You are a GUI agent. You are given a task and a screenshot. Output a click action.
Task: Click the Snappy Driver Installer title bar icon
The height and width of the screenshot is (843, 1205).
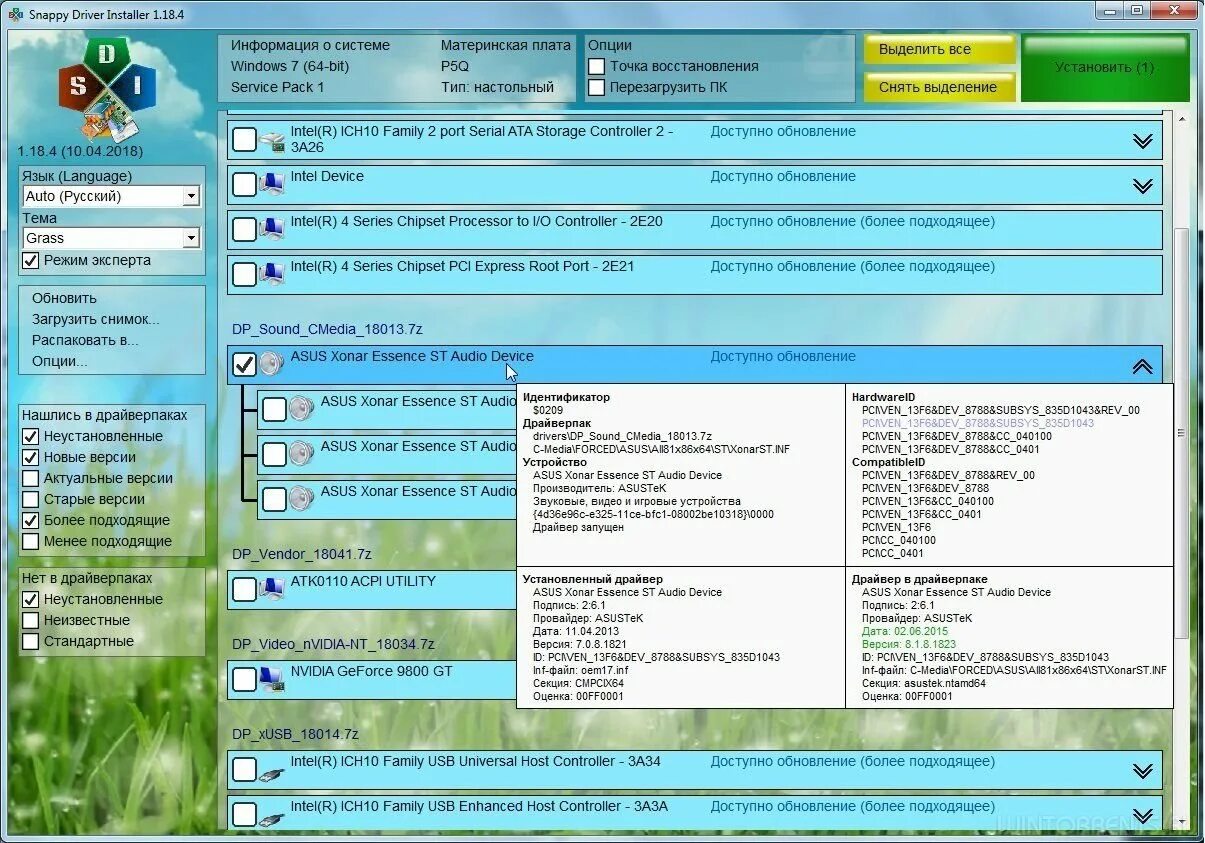pyautogui.click(x=15, y=15)
